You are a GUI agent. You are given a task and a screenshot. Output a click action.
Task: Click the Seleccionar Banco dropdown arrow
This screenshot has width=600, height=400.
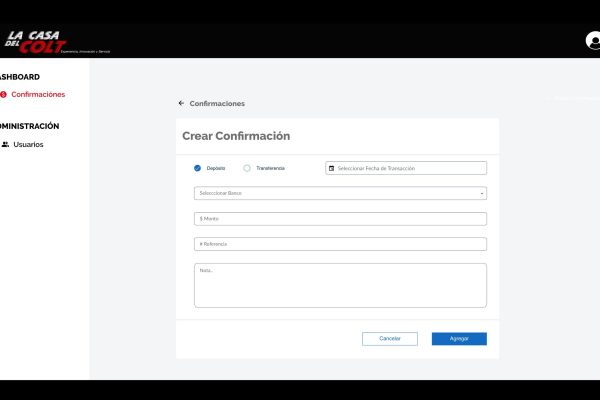pyautogui.click(x=482, y=193)
